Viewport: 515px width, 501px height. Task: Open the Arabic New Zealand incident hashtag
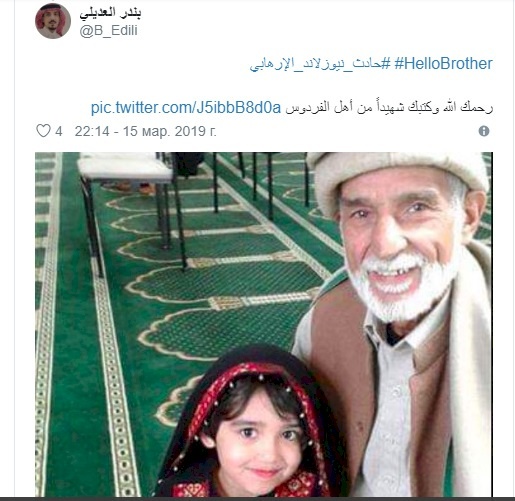[320, 64]
